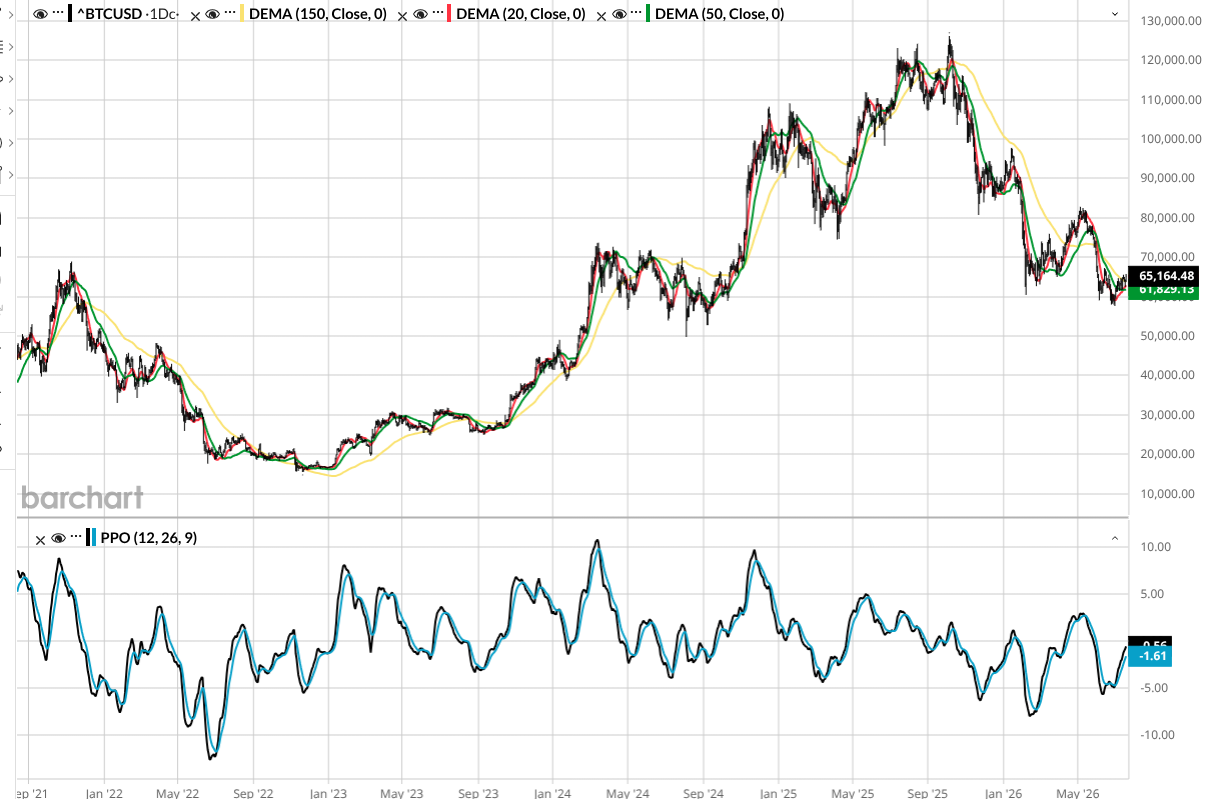Remove the DEMA (20, Close, 0) study
The width and height of the screenshot is (1210, 799).
[x=402, y=15]
